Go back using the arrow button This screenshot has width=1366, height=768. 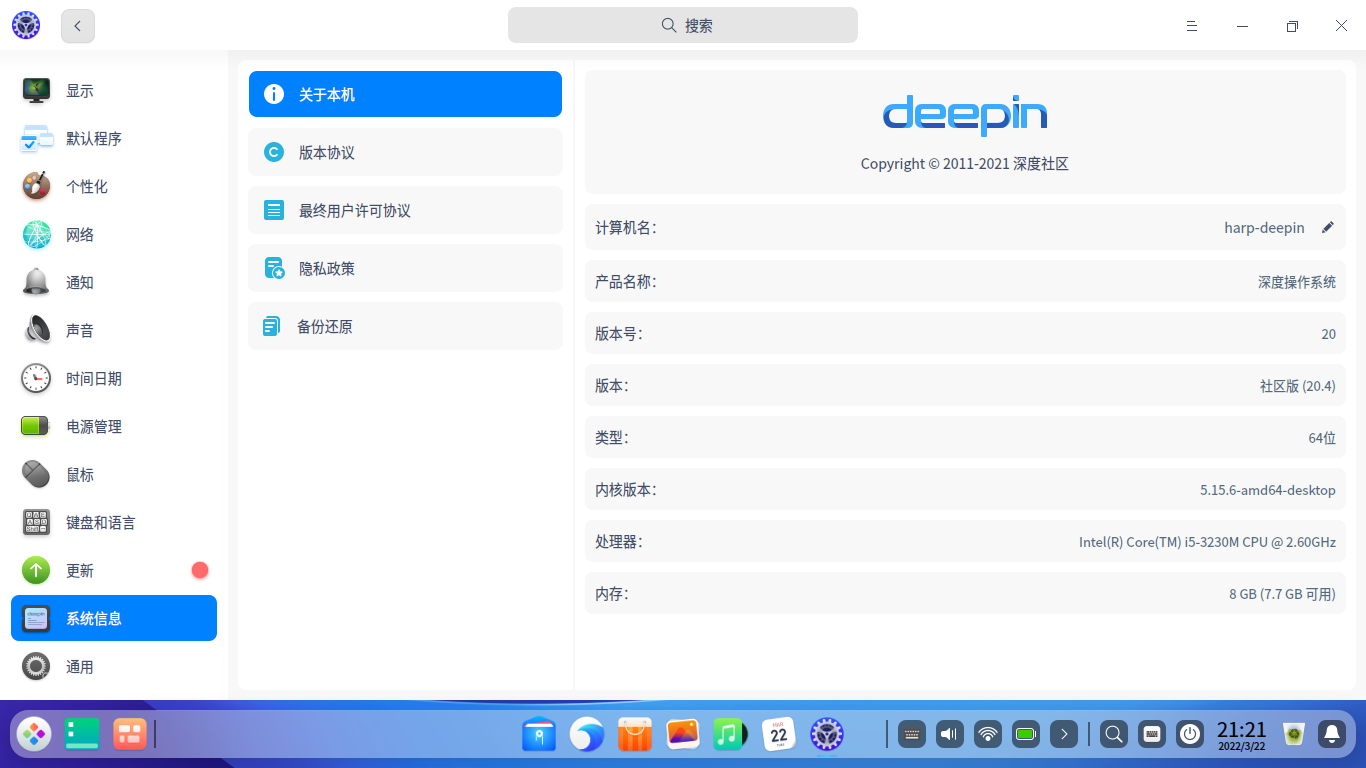click(77, 25)
